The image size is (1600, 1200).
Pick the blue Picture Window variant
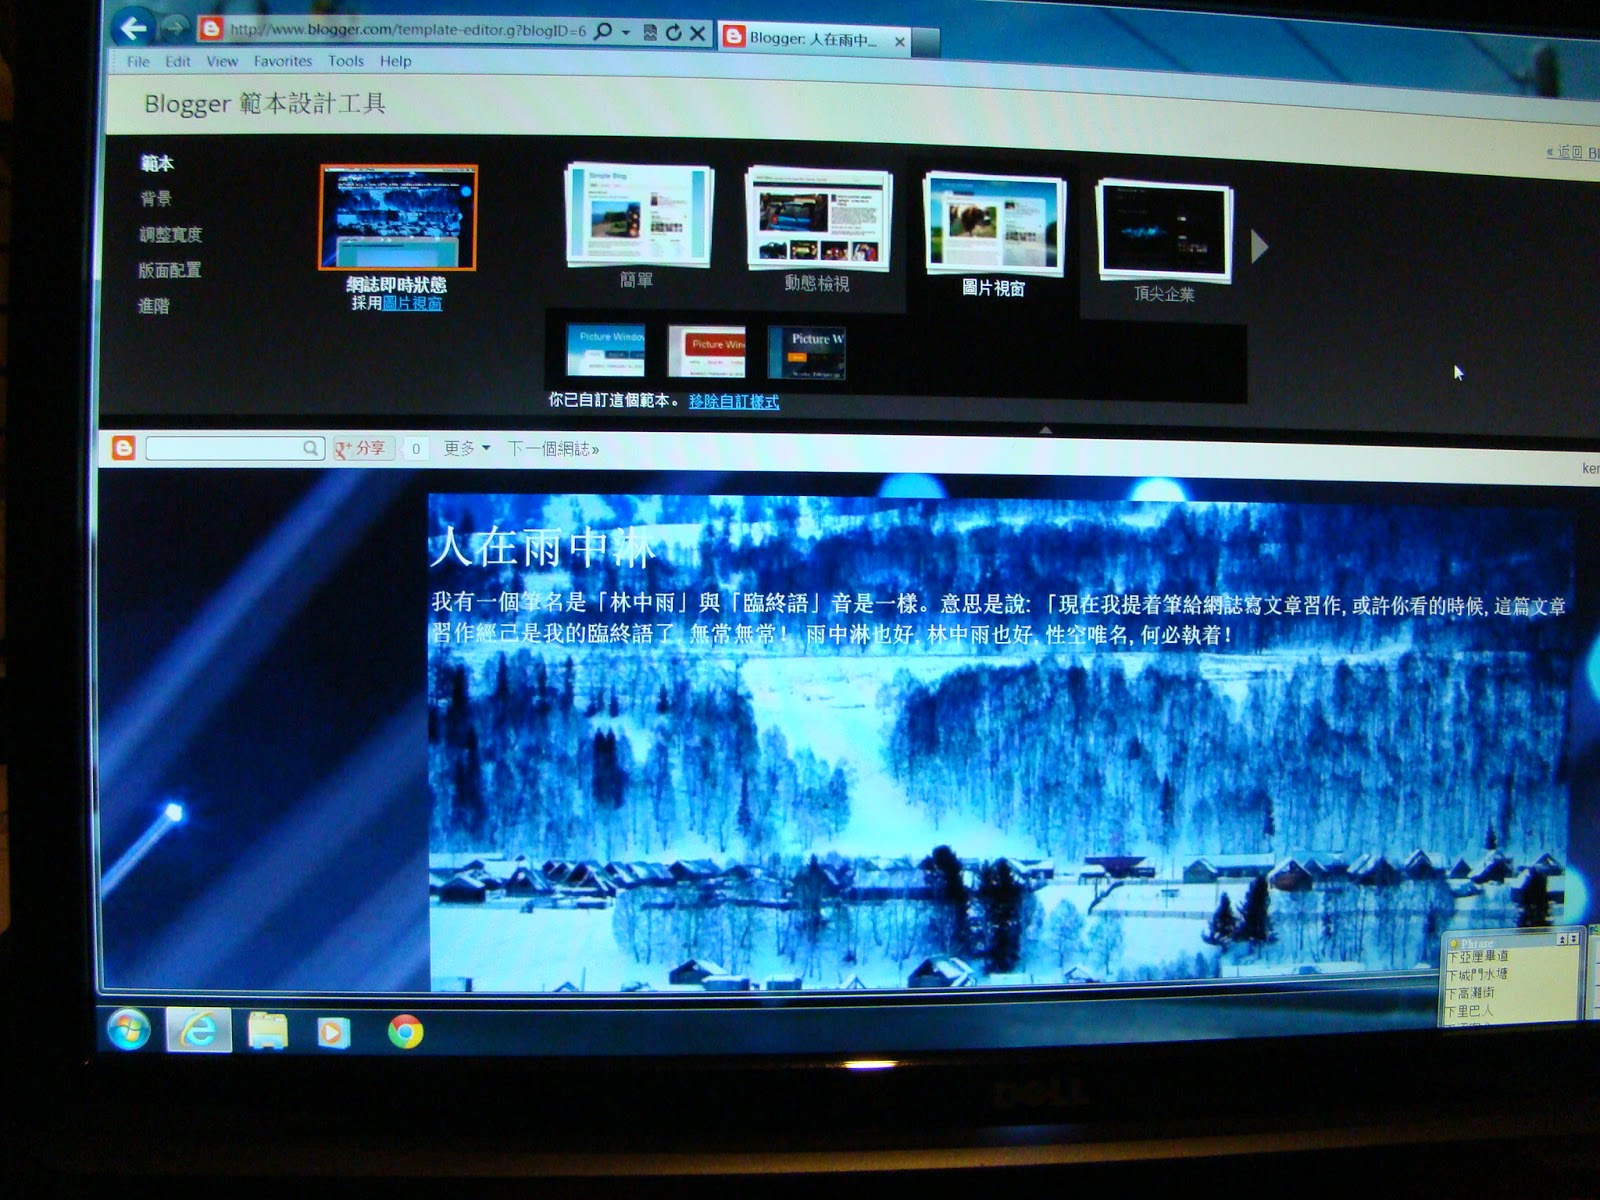coord(605,349)
